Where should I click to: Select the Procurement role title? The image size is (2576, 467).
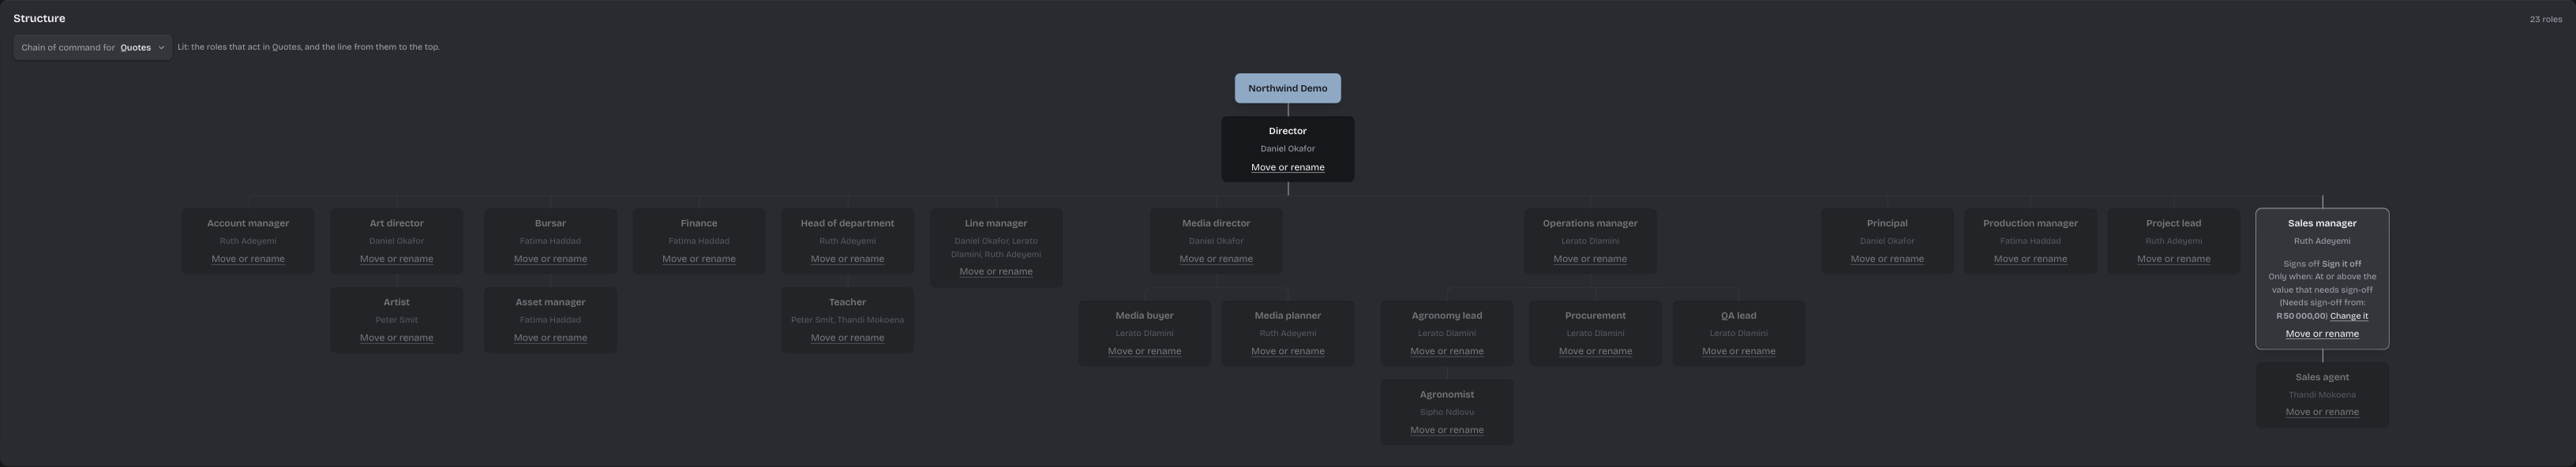pos(1595,316)
